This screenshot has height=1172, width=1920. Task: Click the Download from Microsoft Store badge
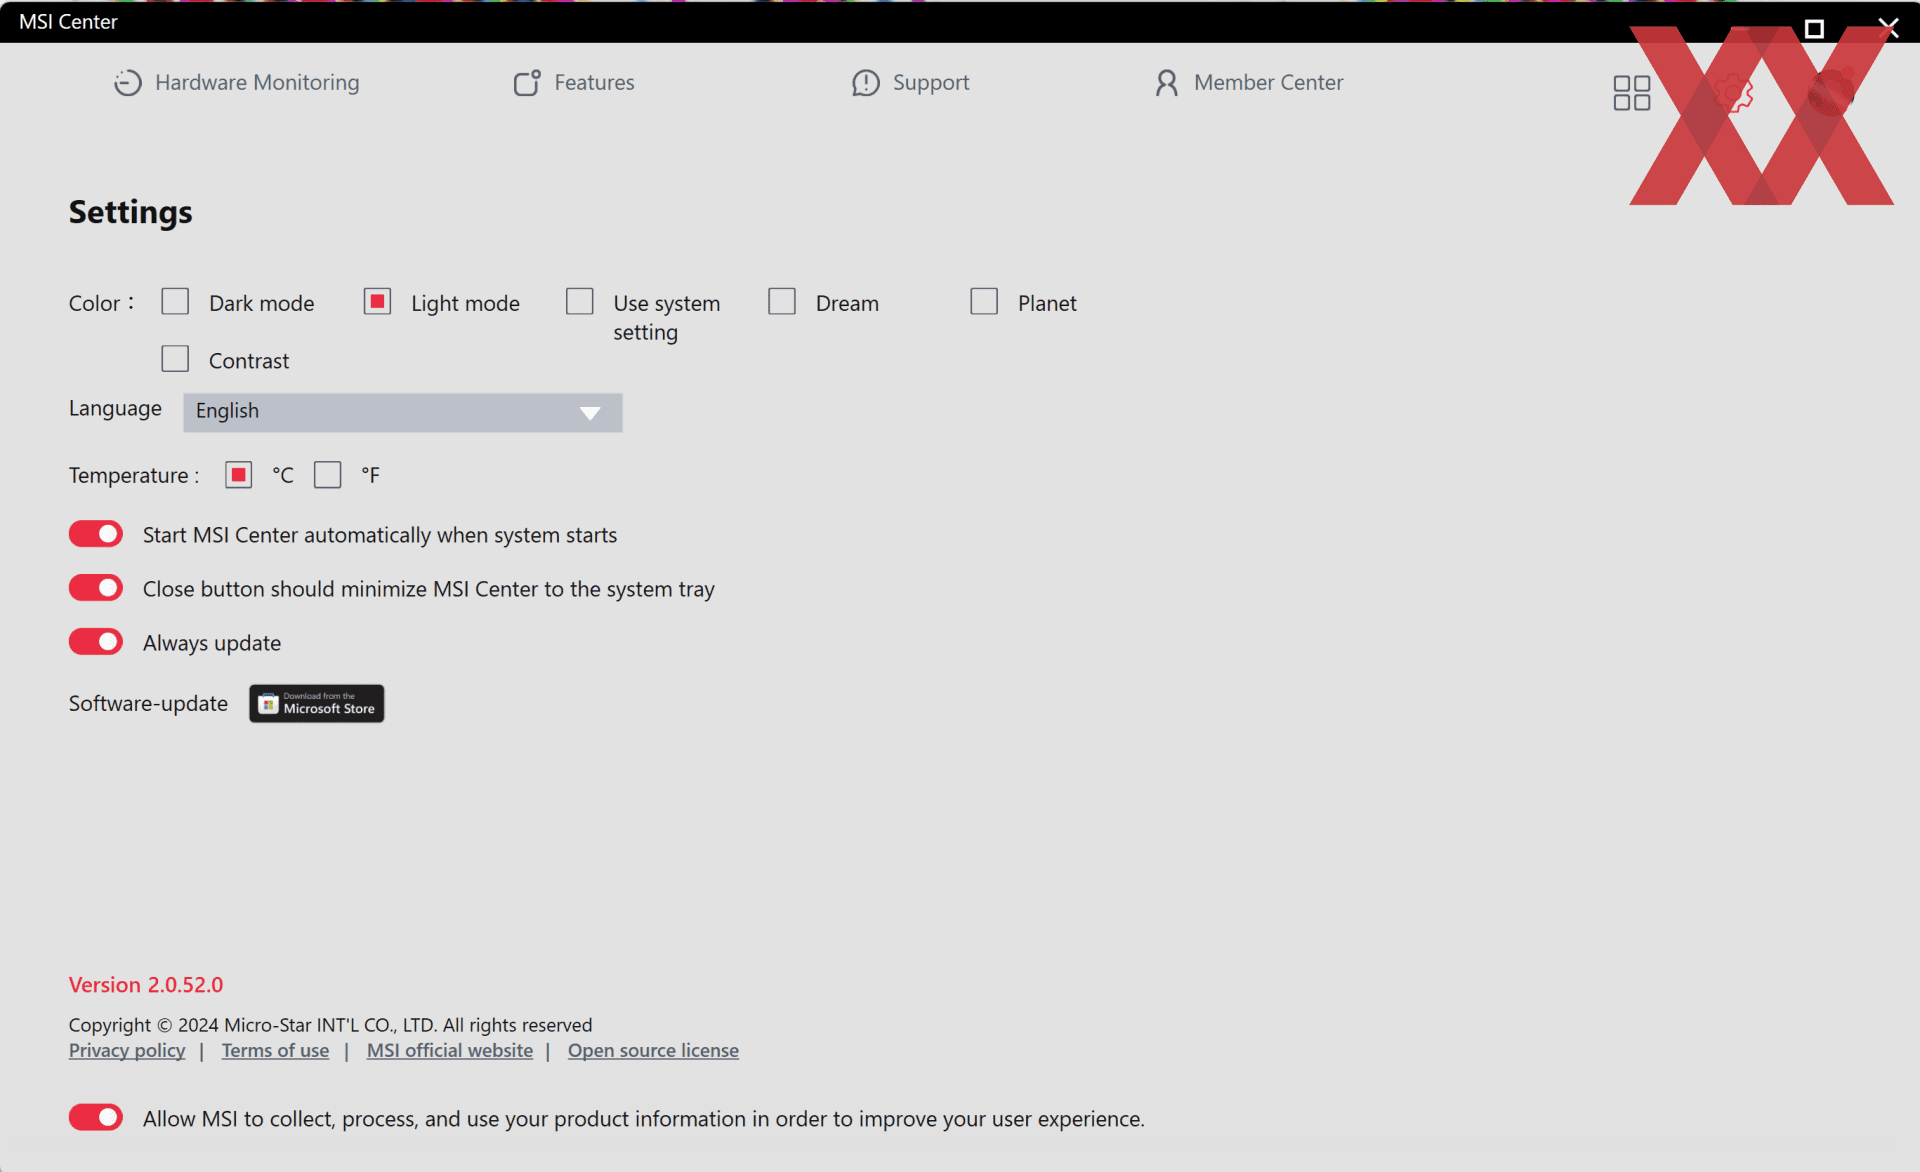(316, 703)
